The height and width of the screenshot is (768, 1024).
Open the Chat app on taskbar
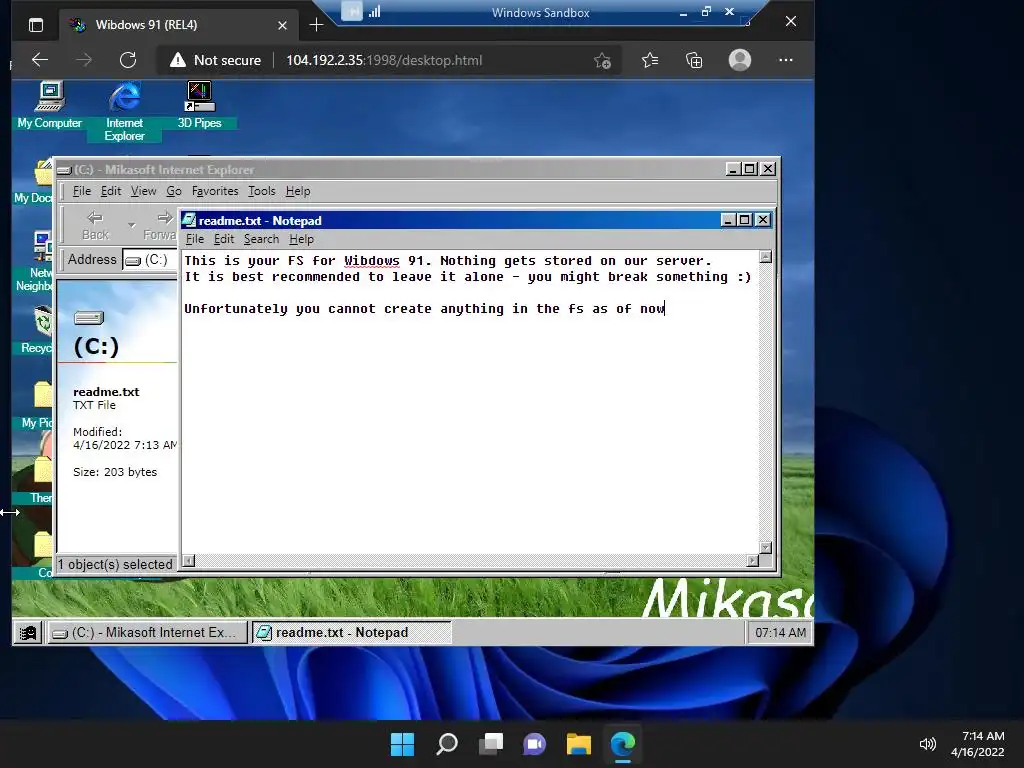535,744
